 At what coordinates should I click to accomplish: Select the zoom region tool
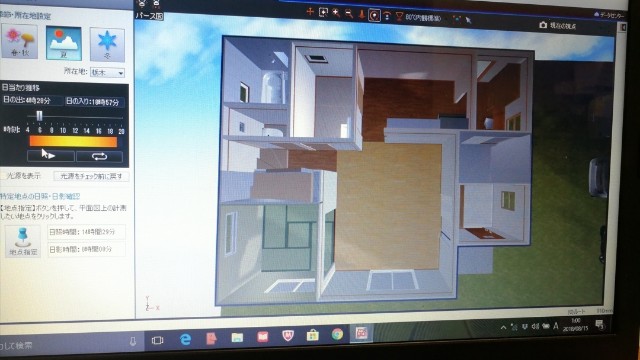[323, 13]
